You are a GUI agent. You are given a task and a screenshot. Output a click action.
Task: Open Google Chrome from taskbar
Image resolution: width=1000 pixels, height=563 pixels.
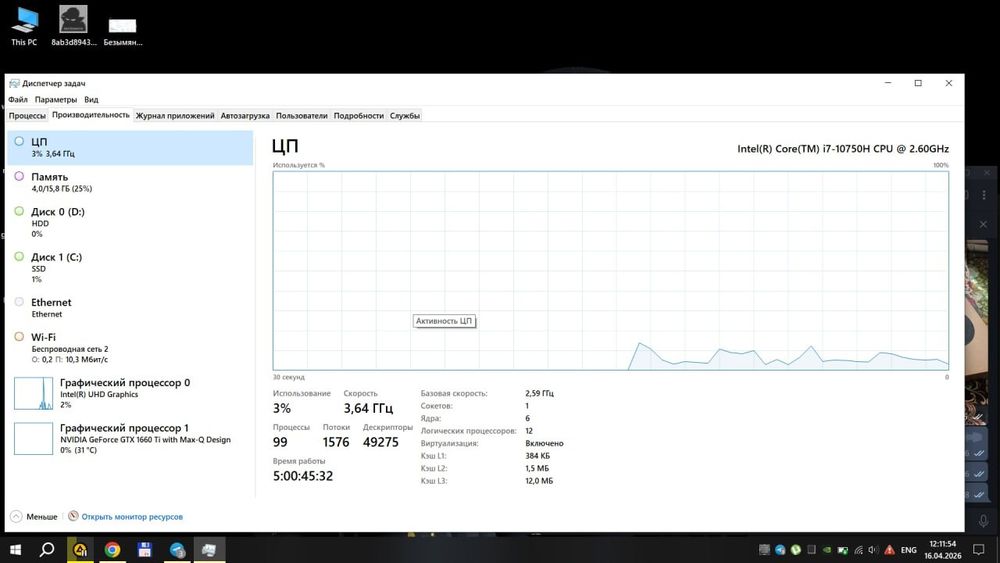tap(112, 550)
